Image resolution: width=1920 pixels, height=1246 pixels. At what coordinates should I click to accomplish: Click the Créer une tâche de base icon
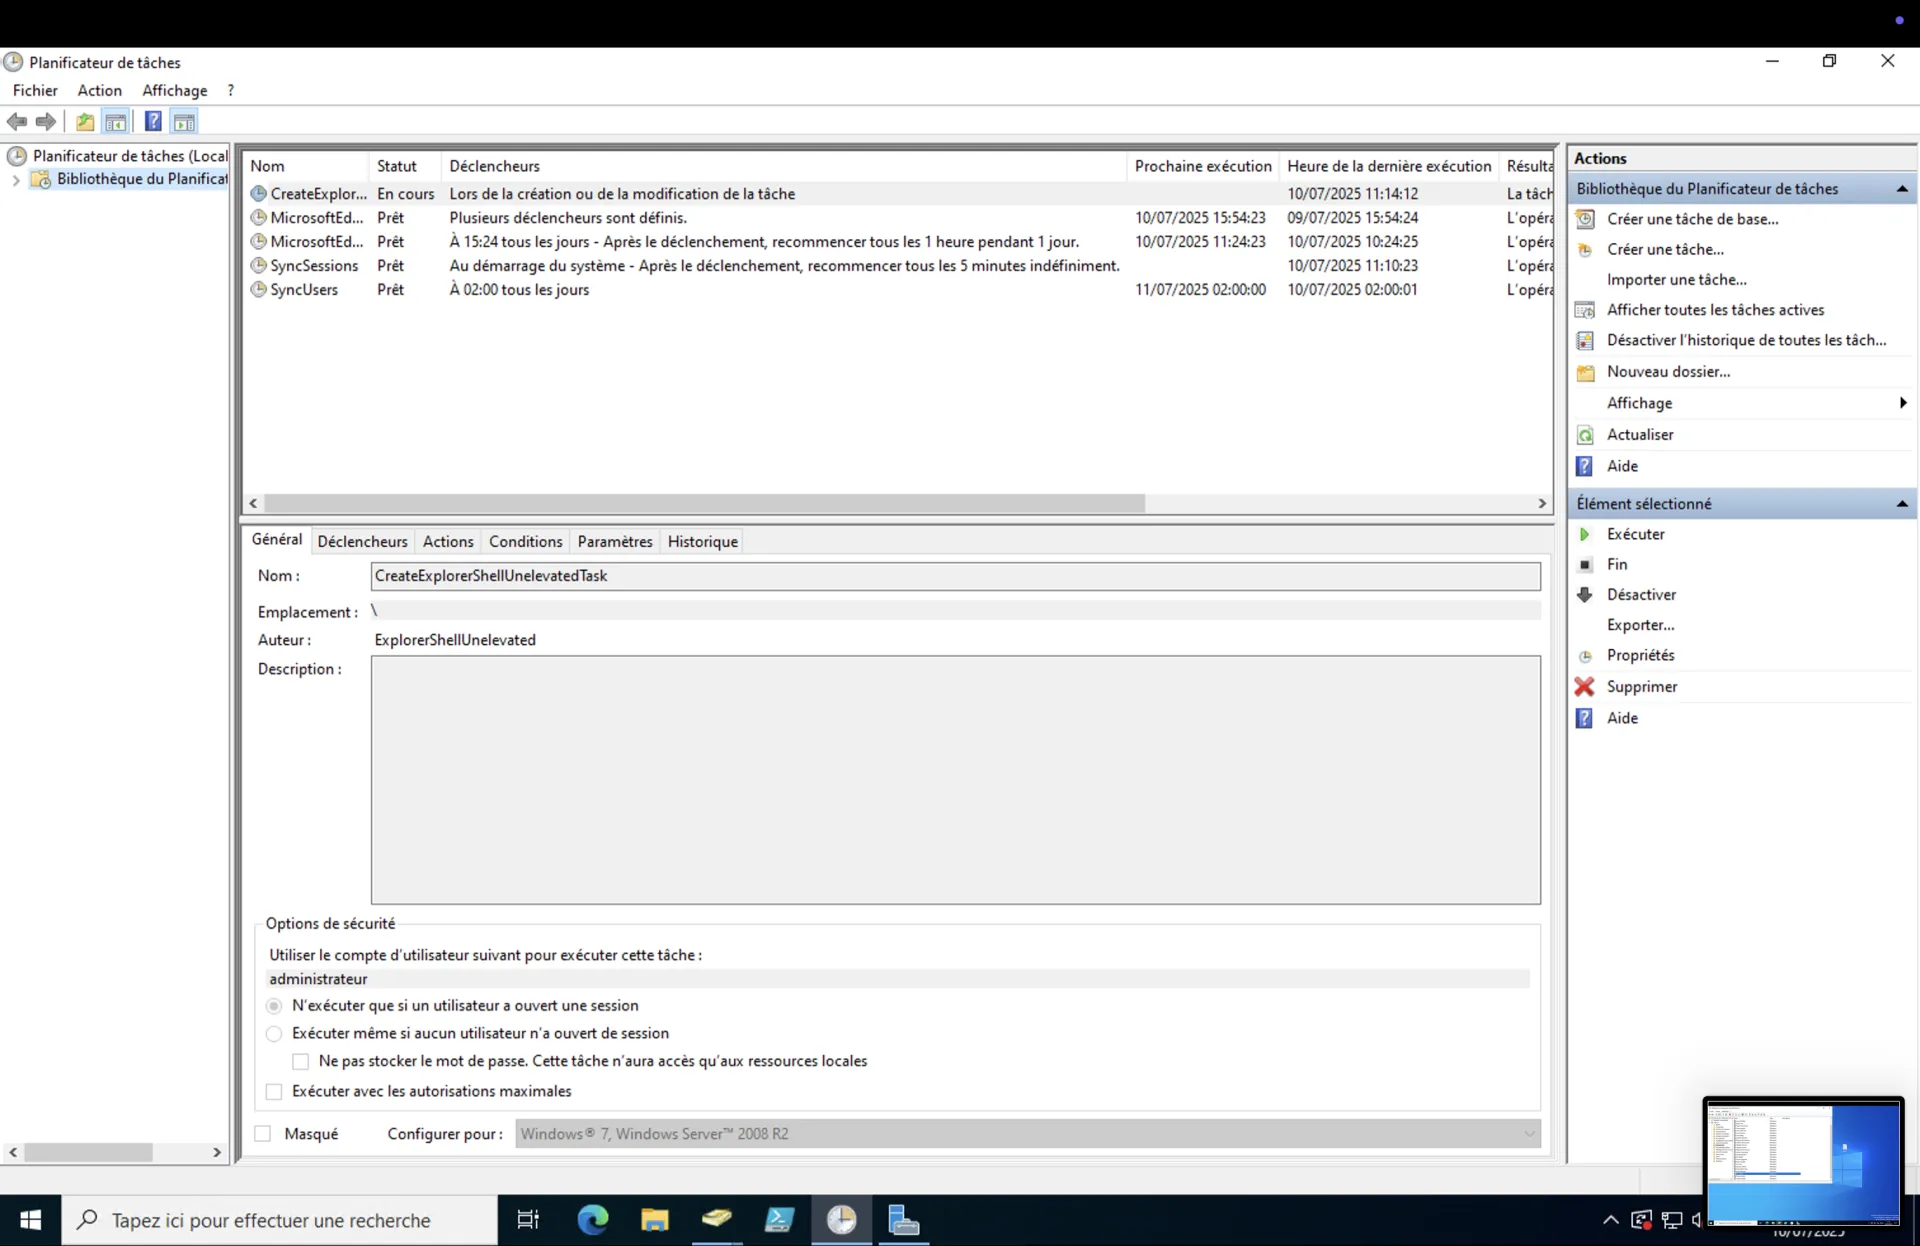[1585, 219]
